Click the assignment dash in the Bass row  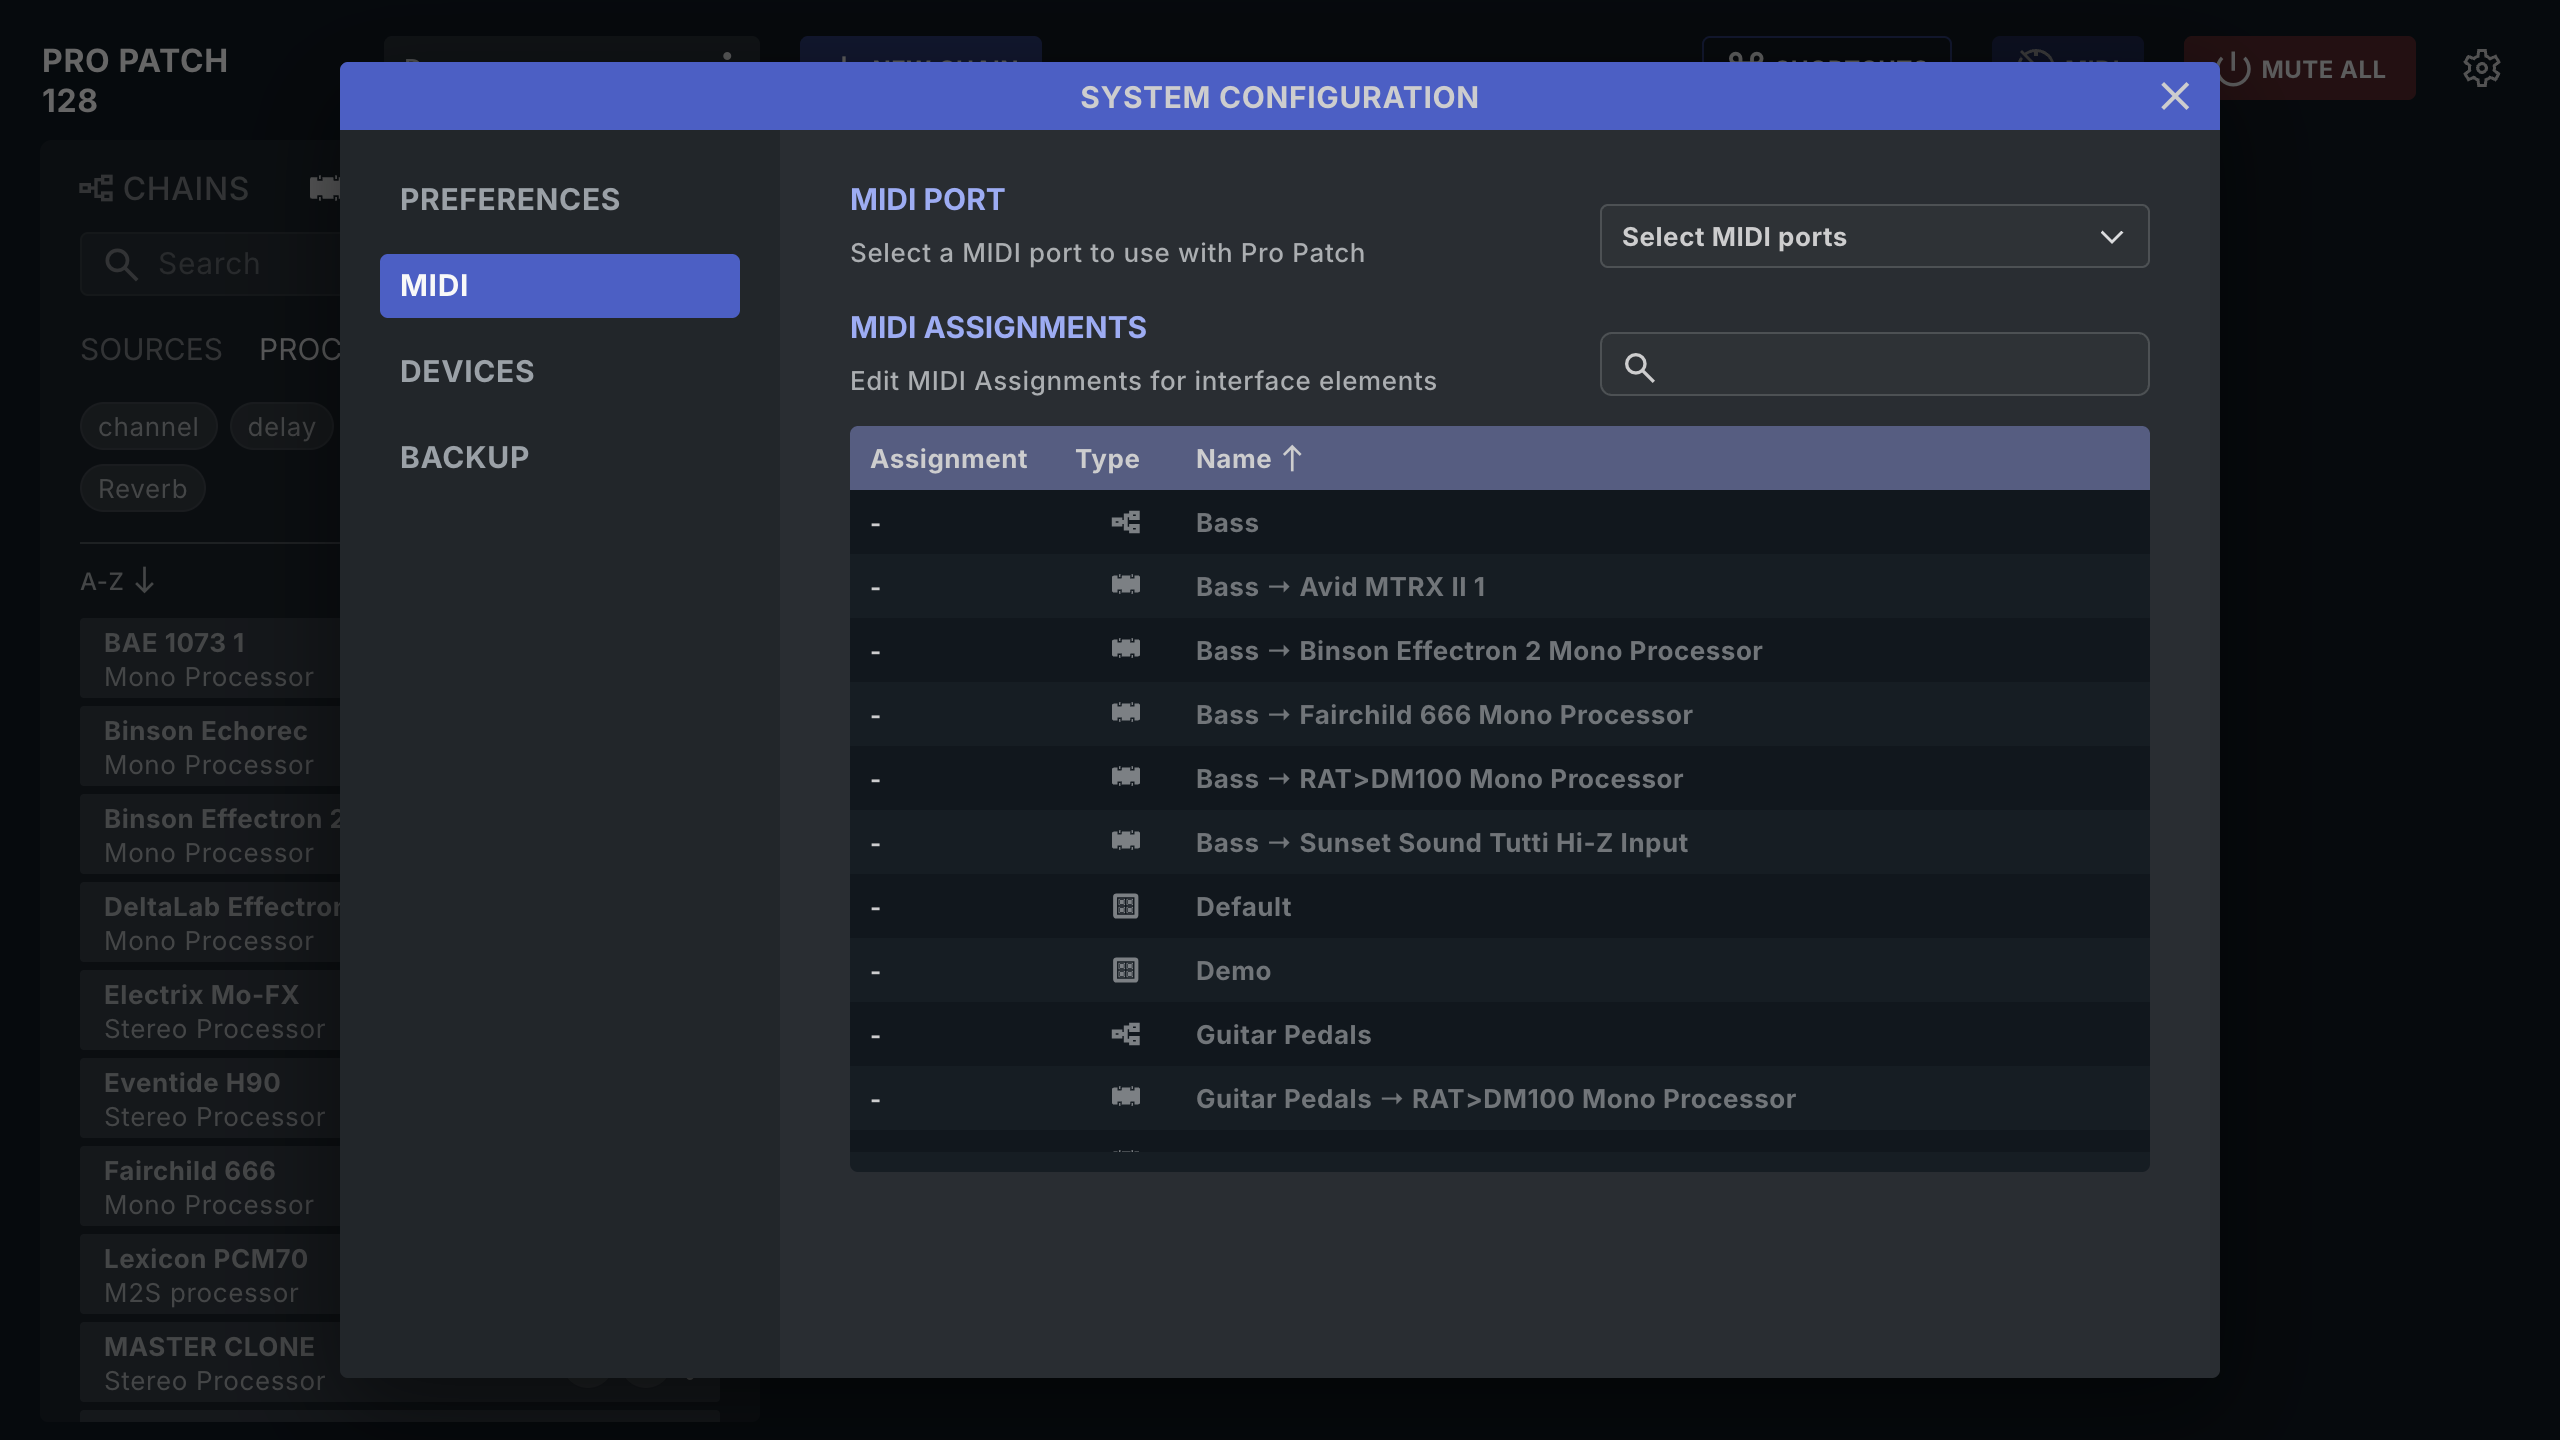pyautogui.click(x=876, y=524)
